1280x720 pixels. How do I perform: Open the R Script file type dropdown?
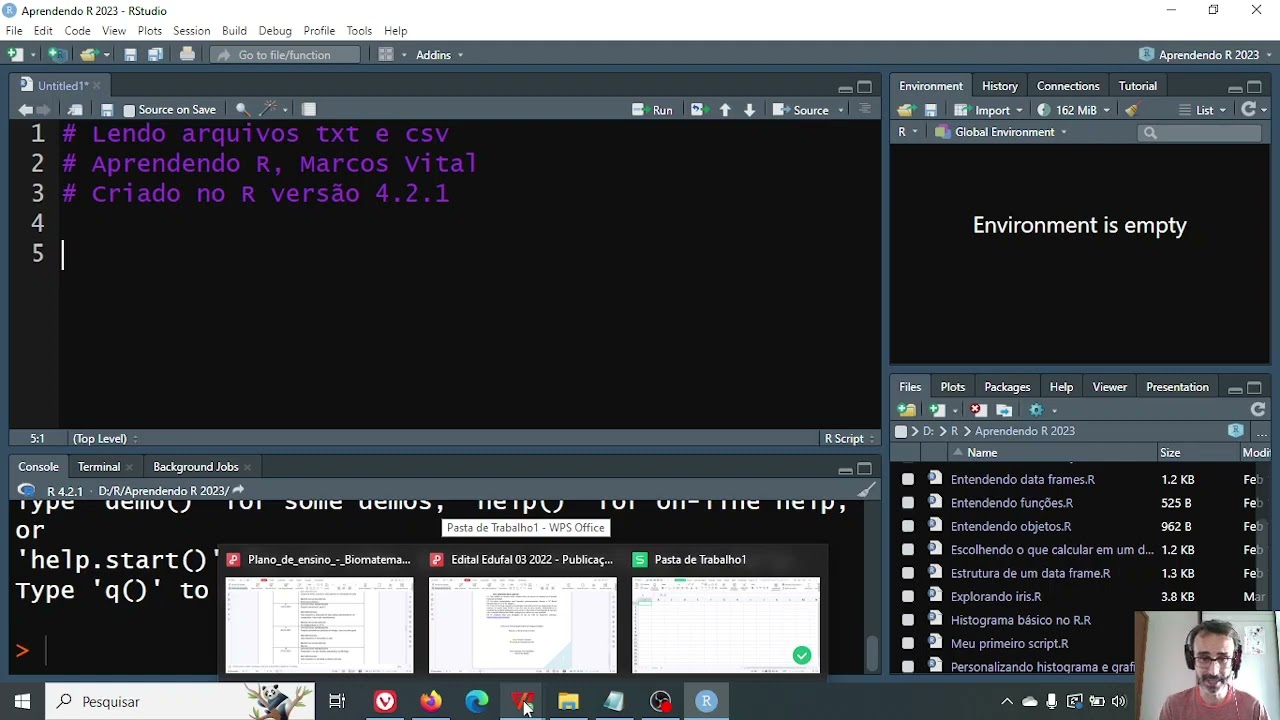tap(849, 438)
